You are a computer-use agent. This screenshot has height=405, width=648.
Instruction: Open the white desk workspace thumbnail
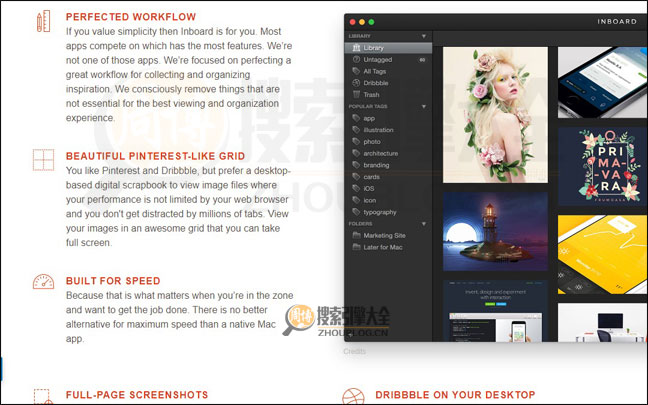point(603,322)
